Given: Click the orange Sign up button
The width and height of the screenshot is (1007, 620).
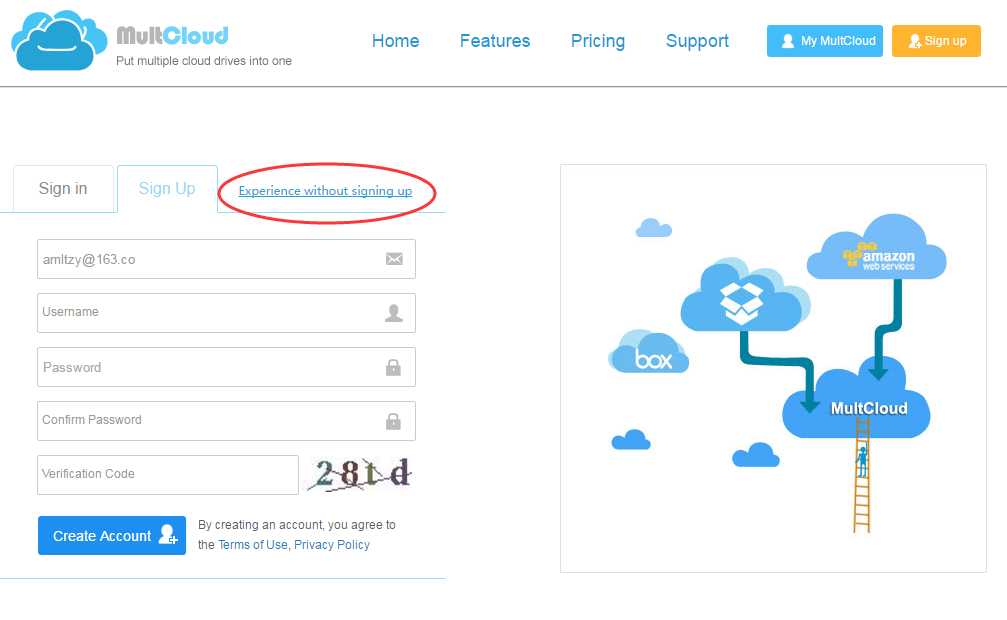Looking at the screenshot, I should tap(936, 41).
